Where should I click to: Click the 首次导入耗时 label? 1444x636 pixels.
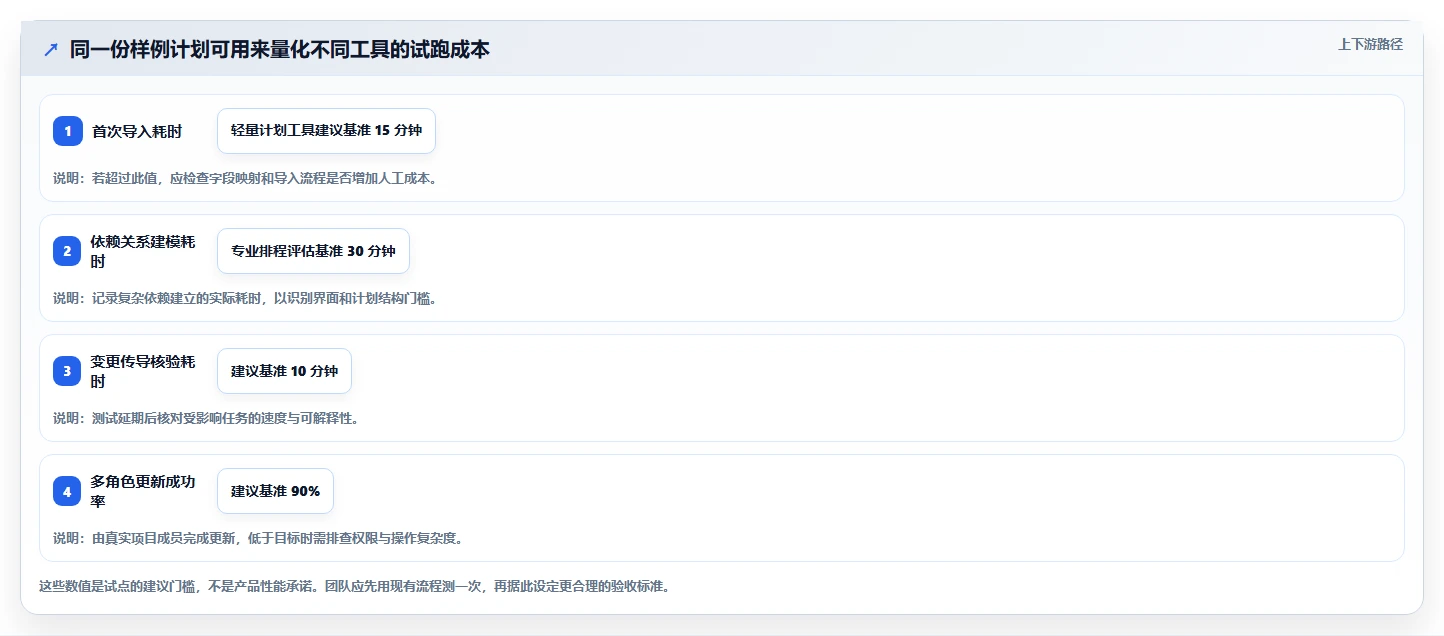(137, 131)
